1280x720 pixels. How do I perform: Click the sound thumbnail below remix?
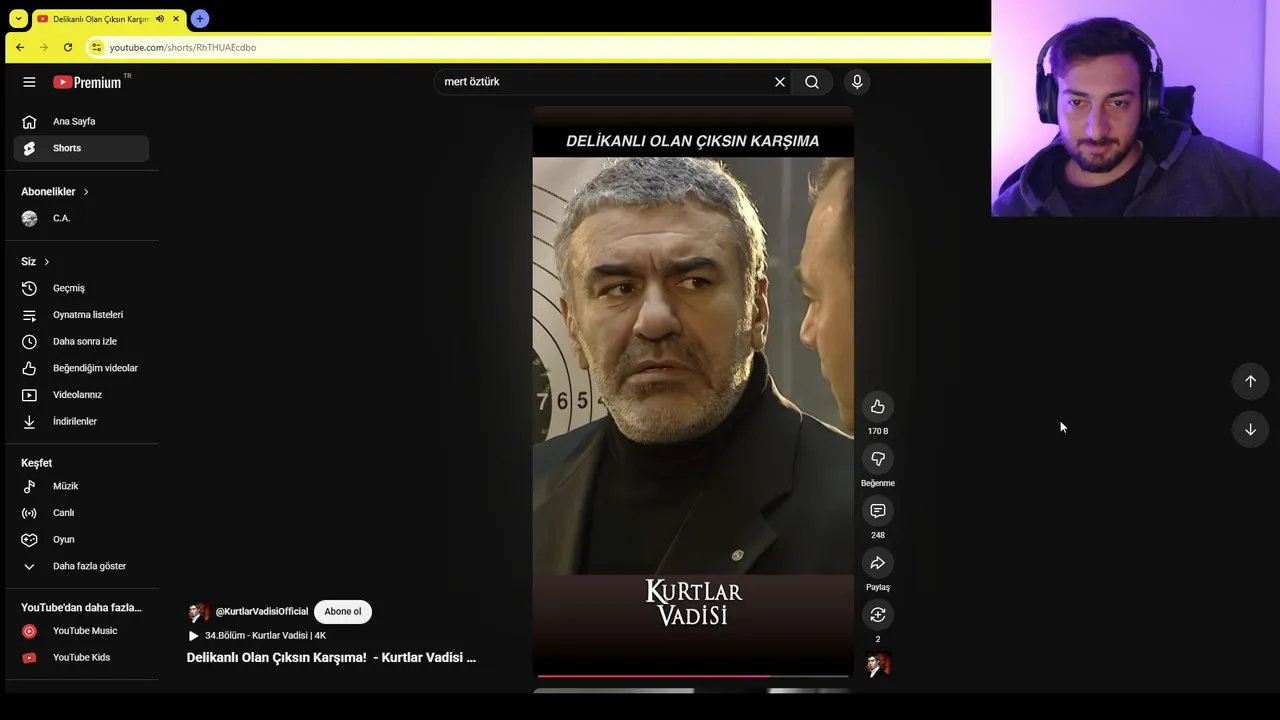pos(878,665)
